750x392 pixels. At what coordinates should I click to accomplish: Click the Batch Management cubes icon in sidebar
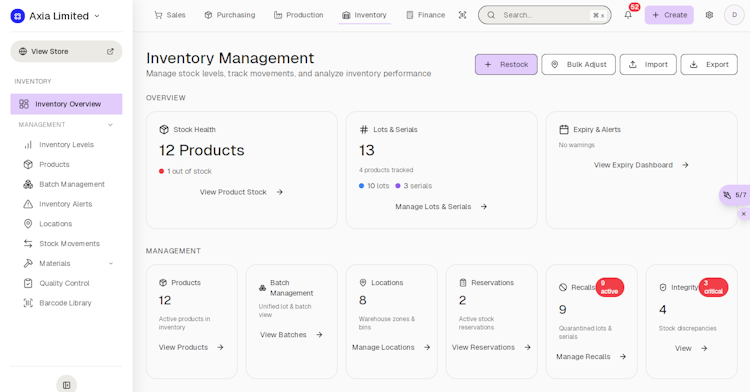tap(28, 184)
